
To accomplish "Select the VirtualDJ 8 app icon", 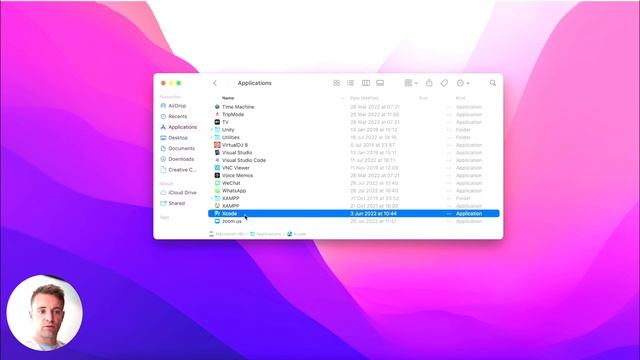I will tap(217, 145).
